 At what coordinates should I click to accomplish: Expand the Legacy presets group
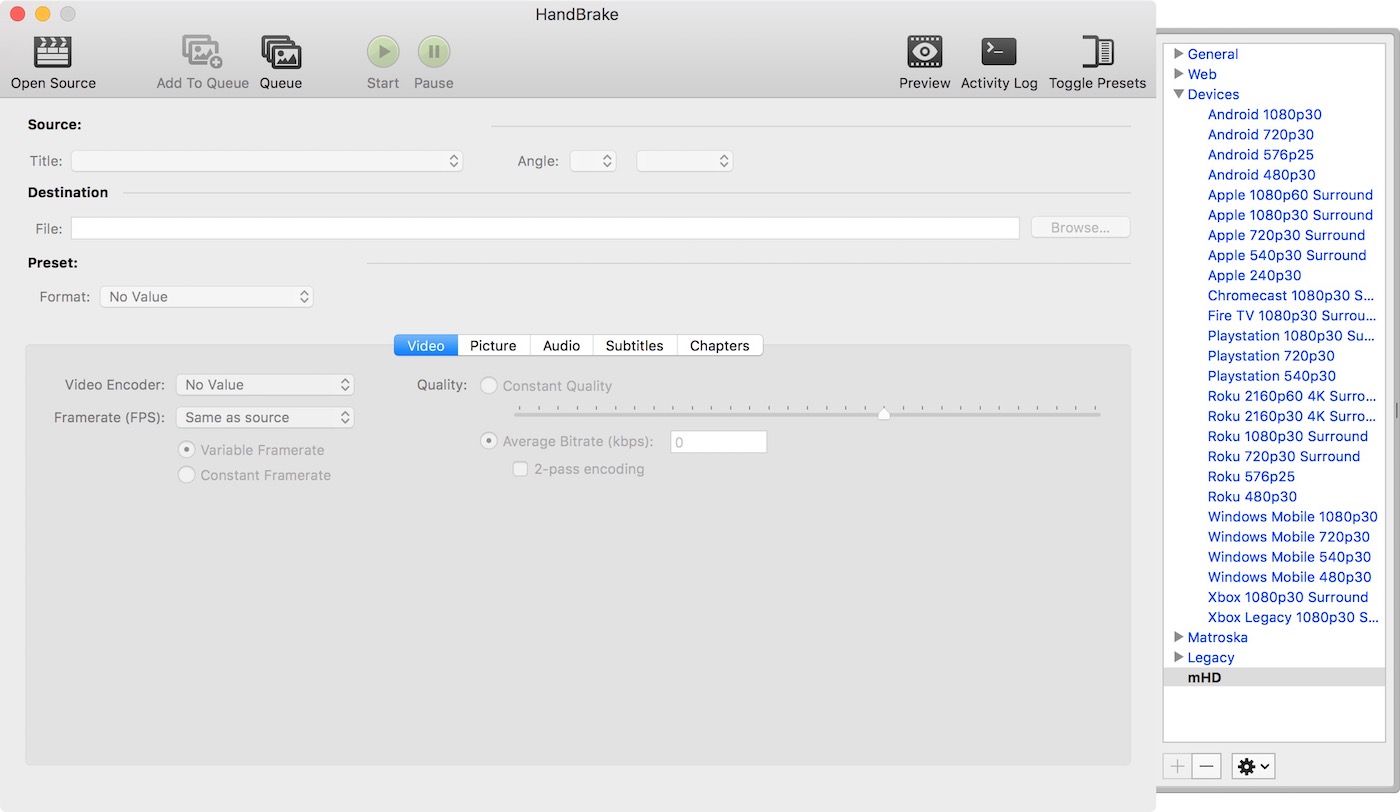(1179, 657)
